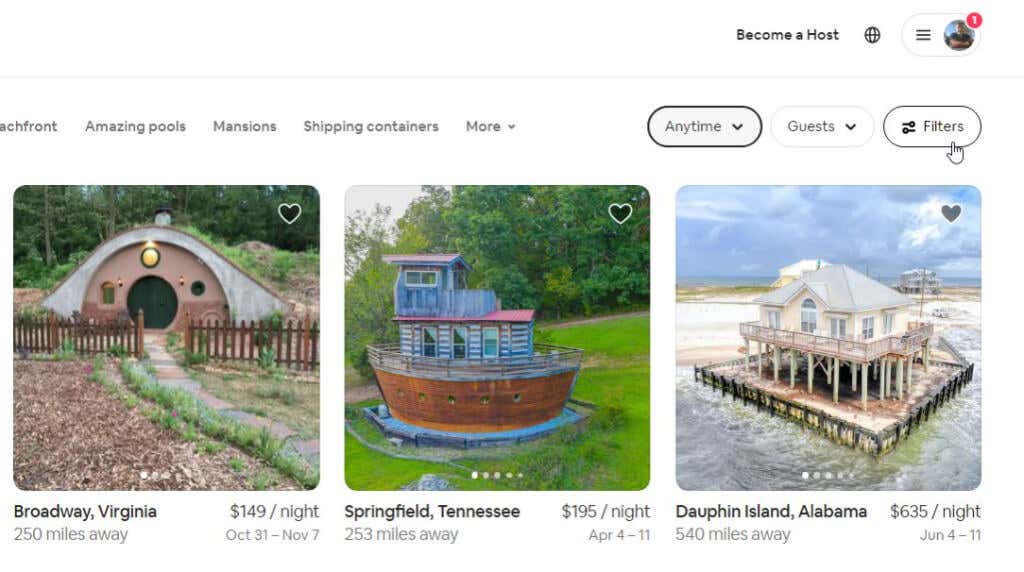This screenshot has width=1024, height=572.
Task: Select the Amazing pools category
Action: click(135, 127)
